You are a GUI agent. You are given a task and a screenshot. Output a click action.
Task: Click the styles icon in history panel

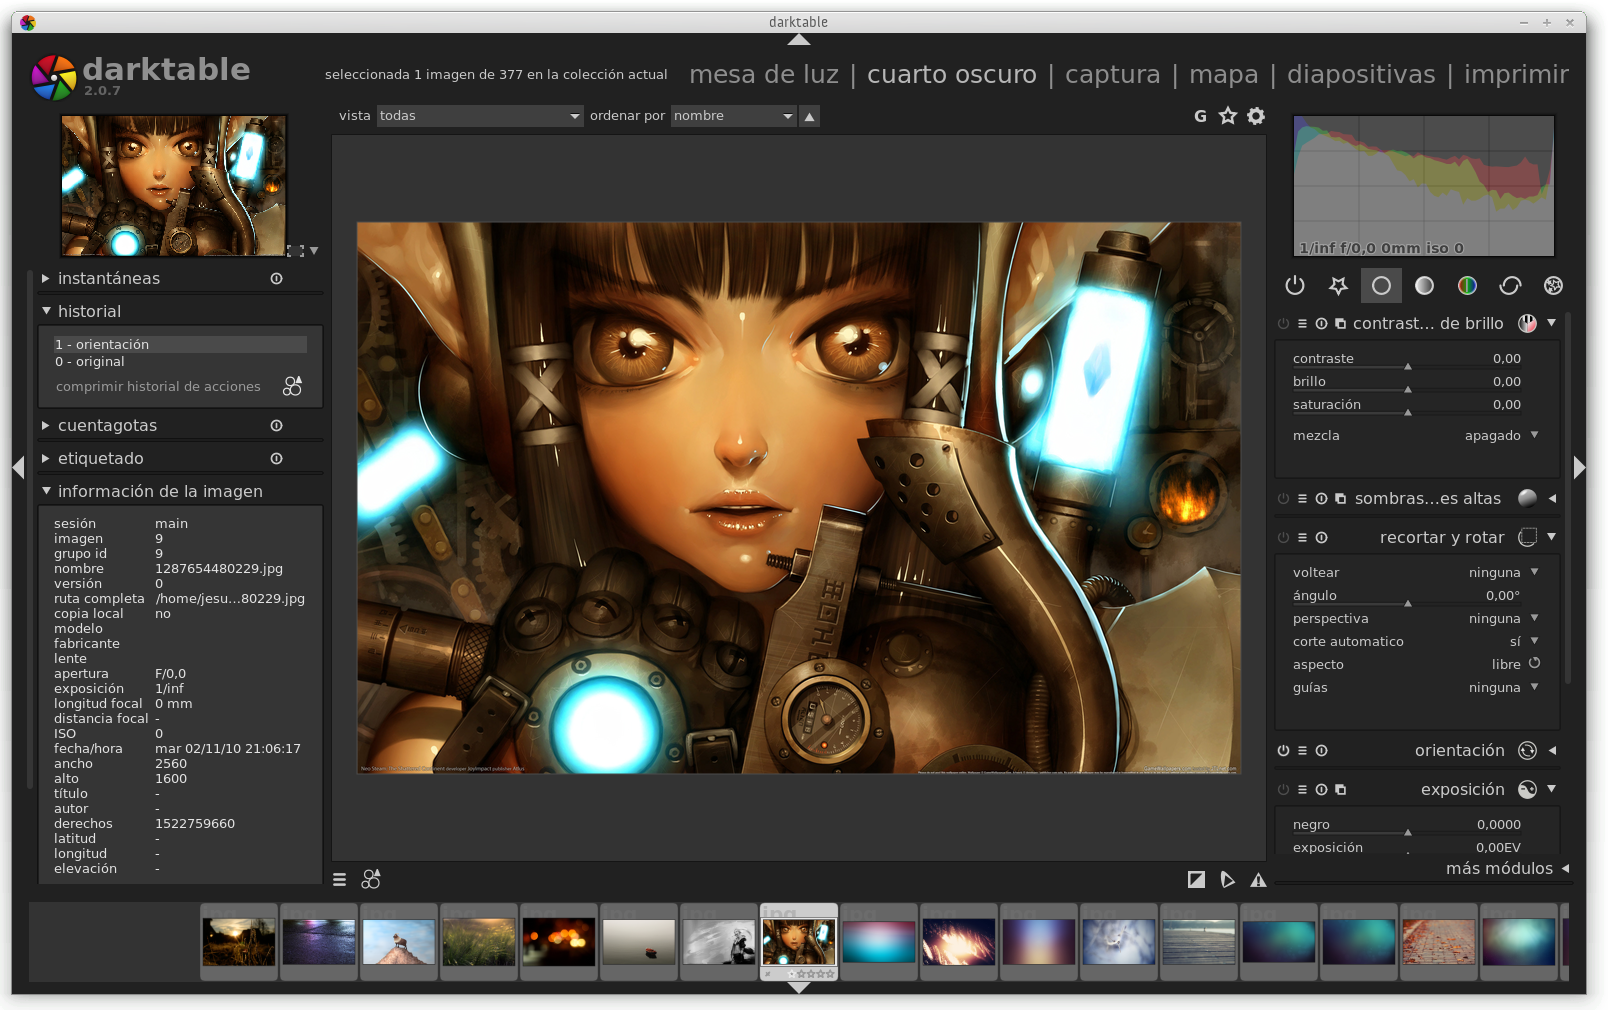(x=292, y=386)
